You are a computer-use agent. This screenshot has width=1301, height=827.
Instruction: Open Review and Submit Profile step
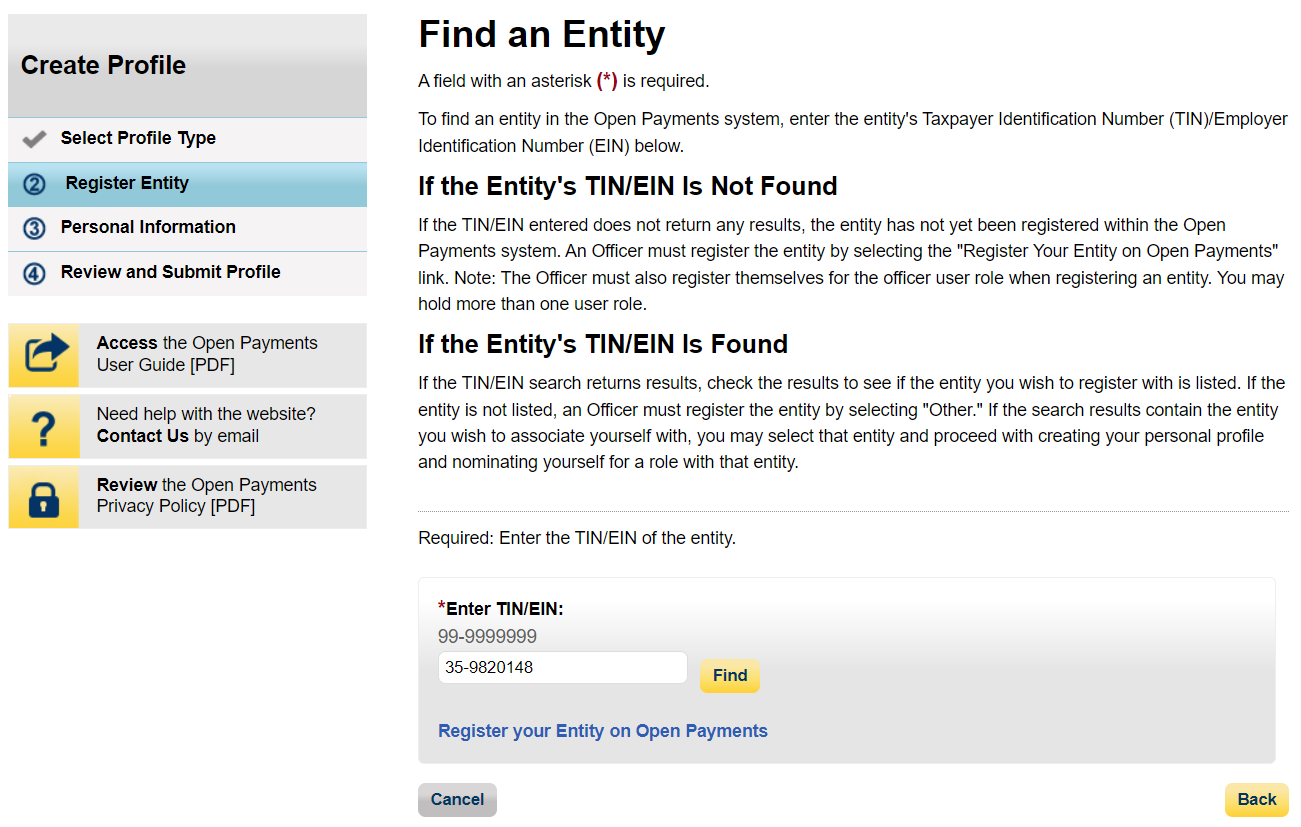point(170,272)
